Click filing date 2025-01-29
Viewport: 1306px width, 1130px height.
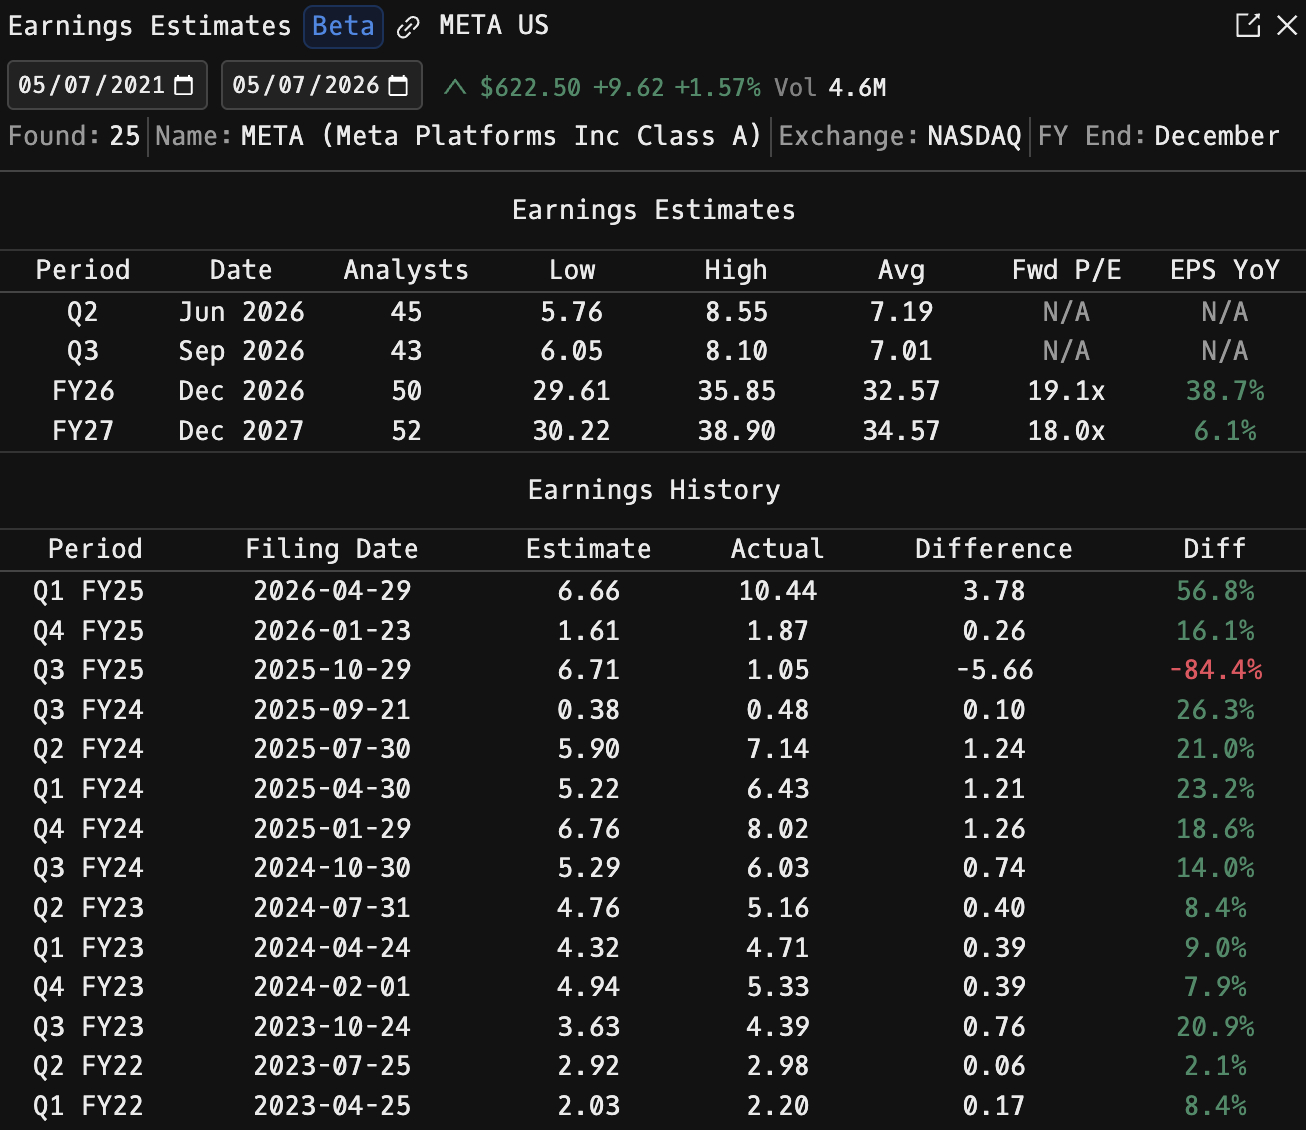tap(332, 829)
